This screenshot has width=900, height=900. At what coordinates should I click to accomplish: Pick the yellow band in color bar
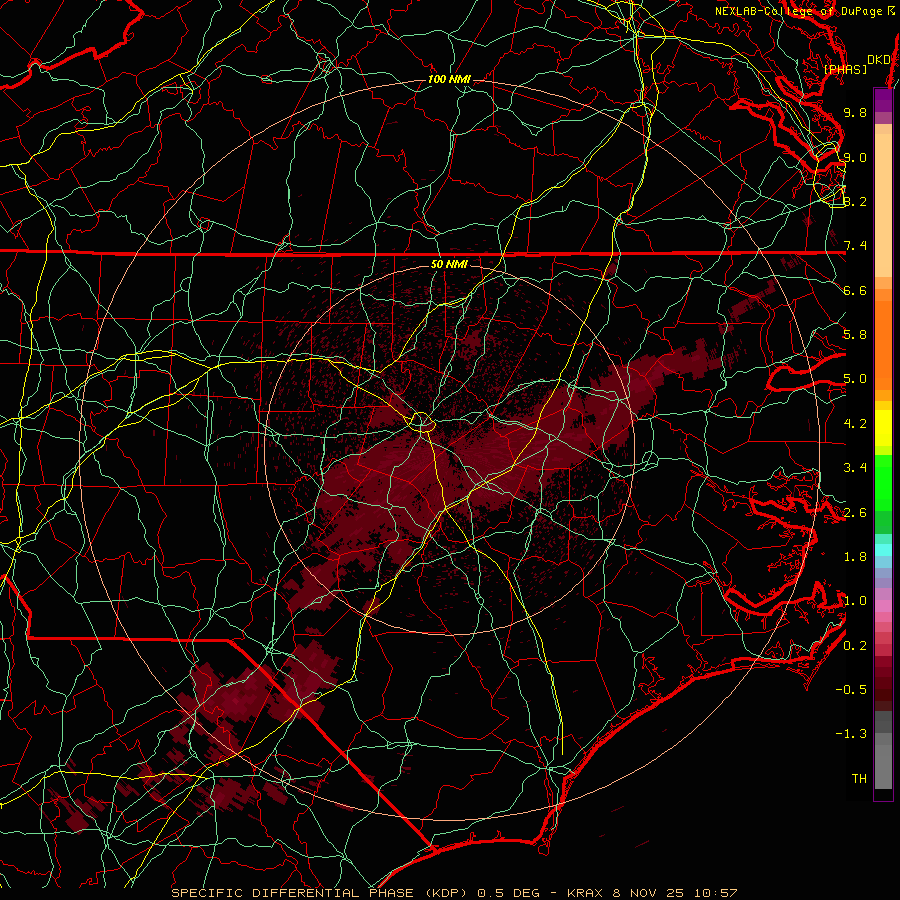(883, 428)
